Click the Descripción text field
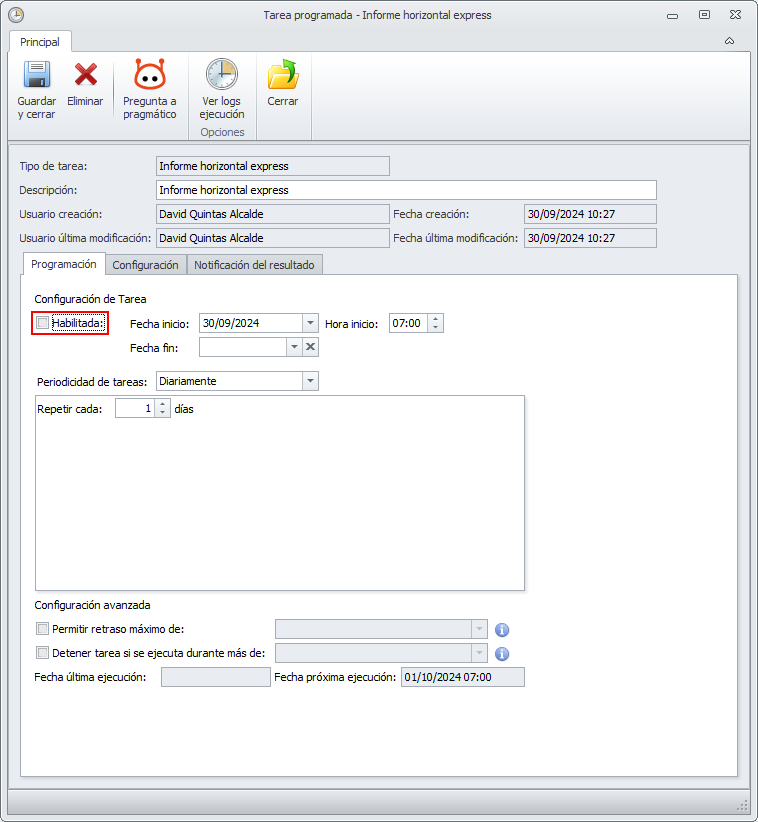The width and height of the screenshot is (758, 822). [x=406, y=190]
